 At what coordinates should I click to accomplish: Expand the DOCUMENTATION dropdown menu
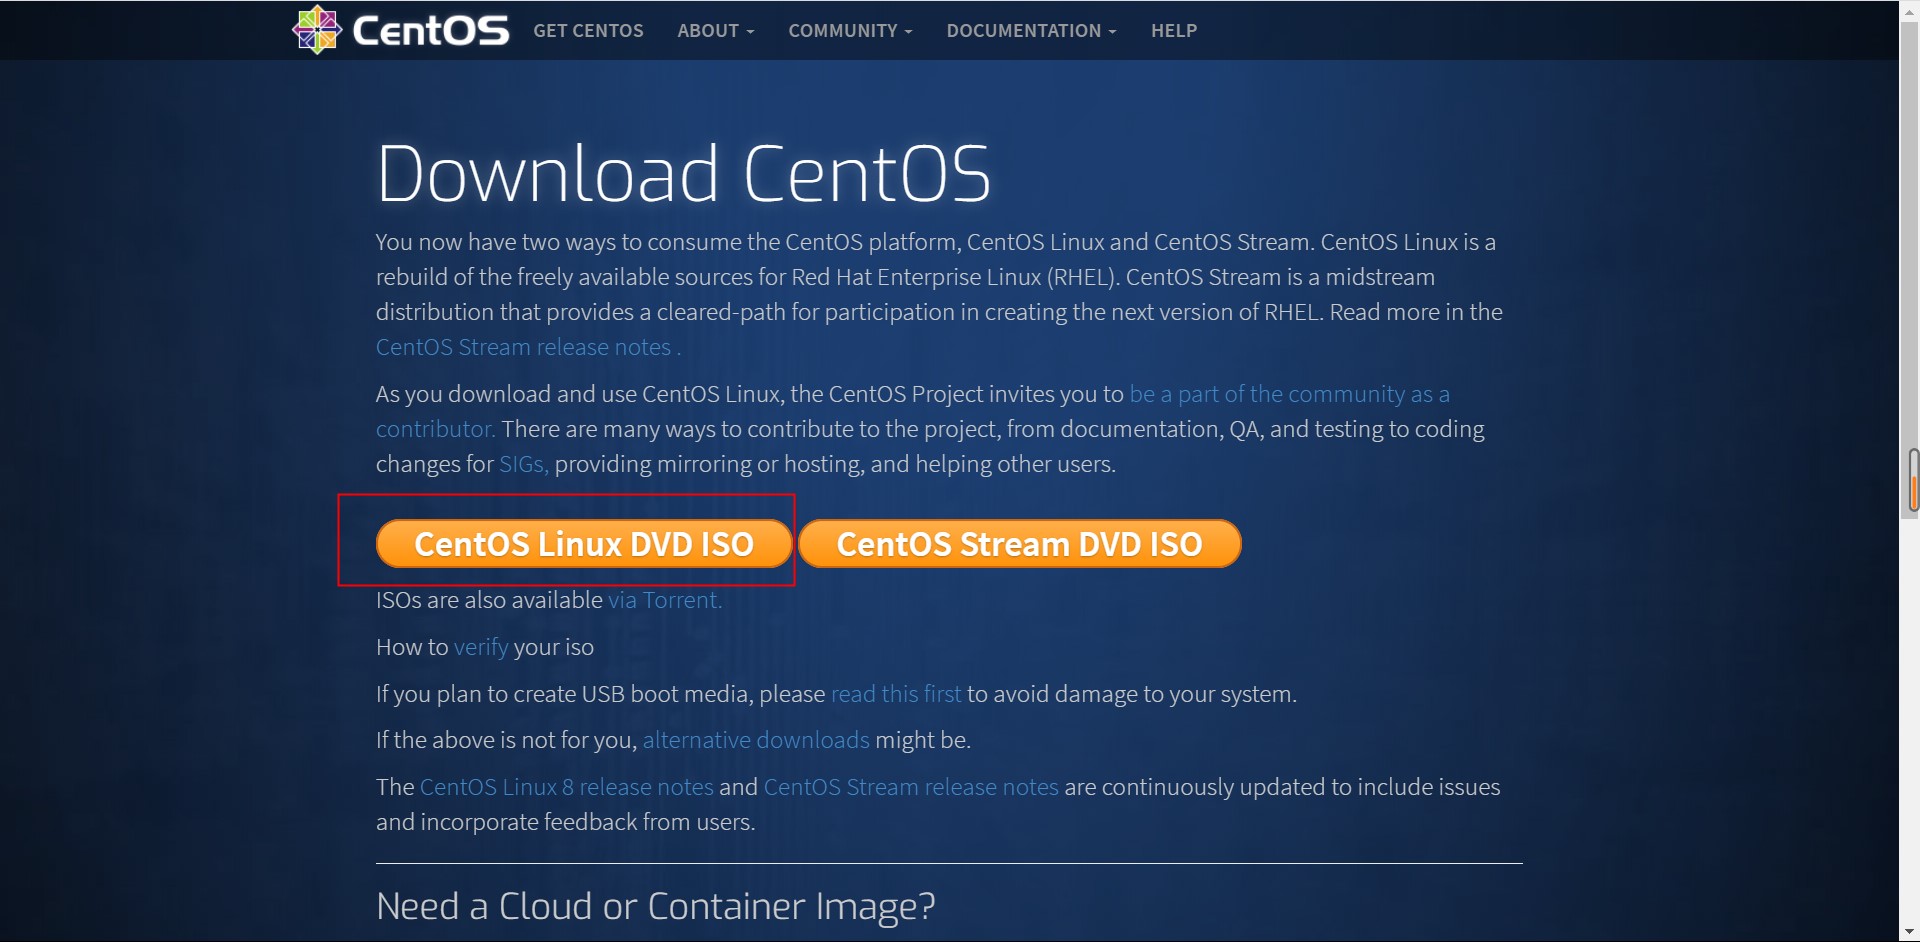[1031, 31]
